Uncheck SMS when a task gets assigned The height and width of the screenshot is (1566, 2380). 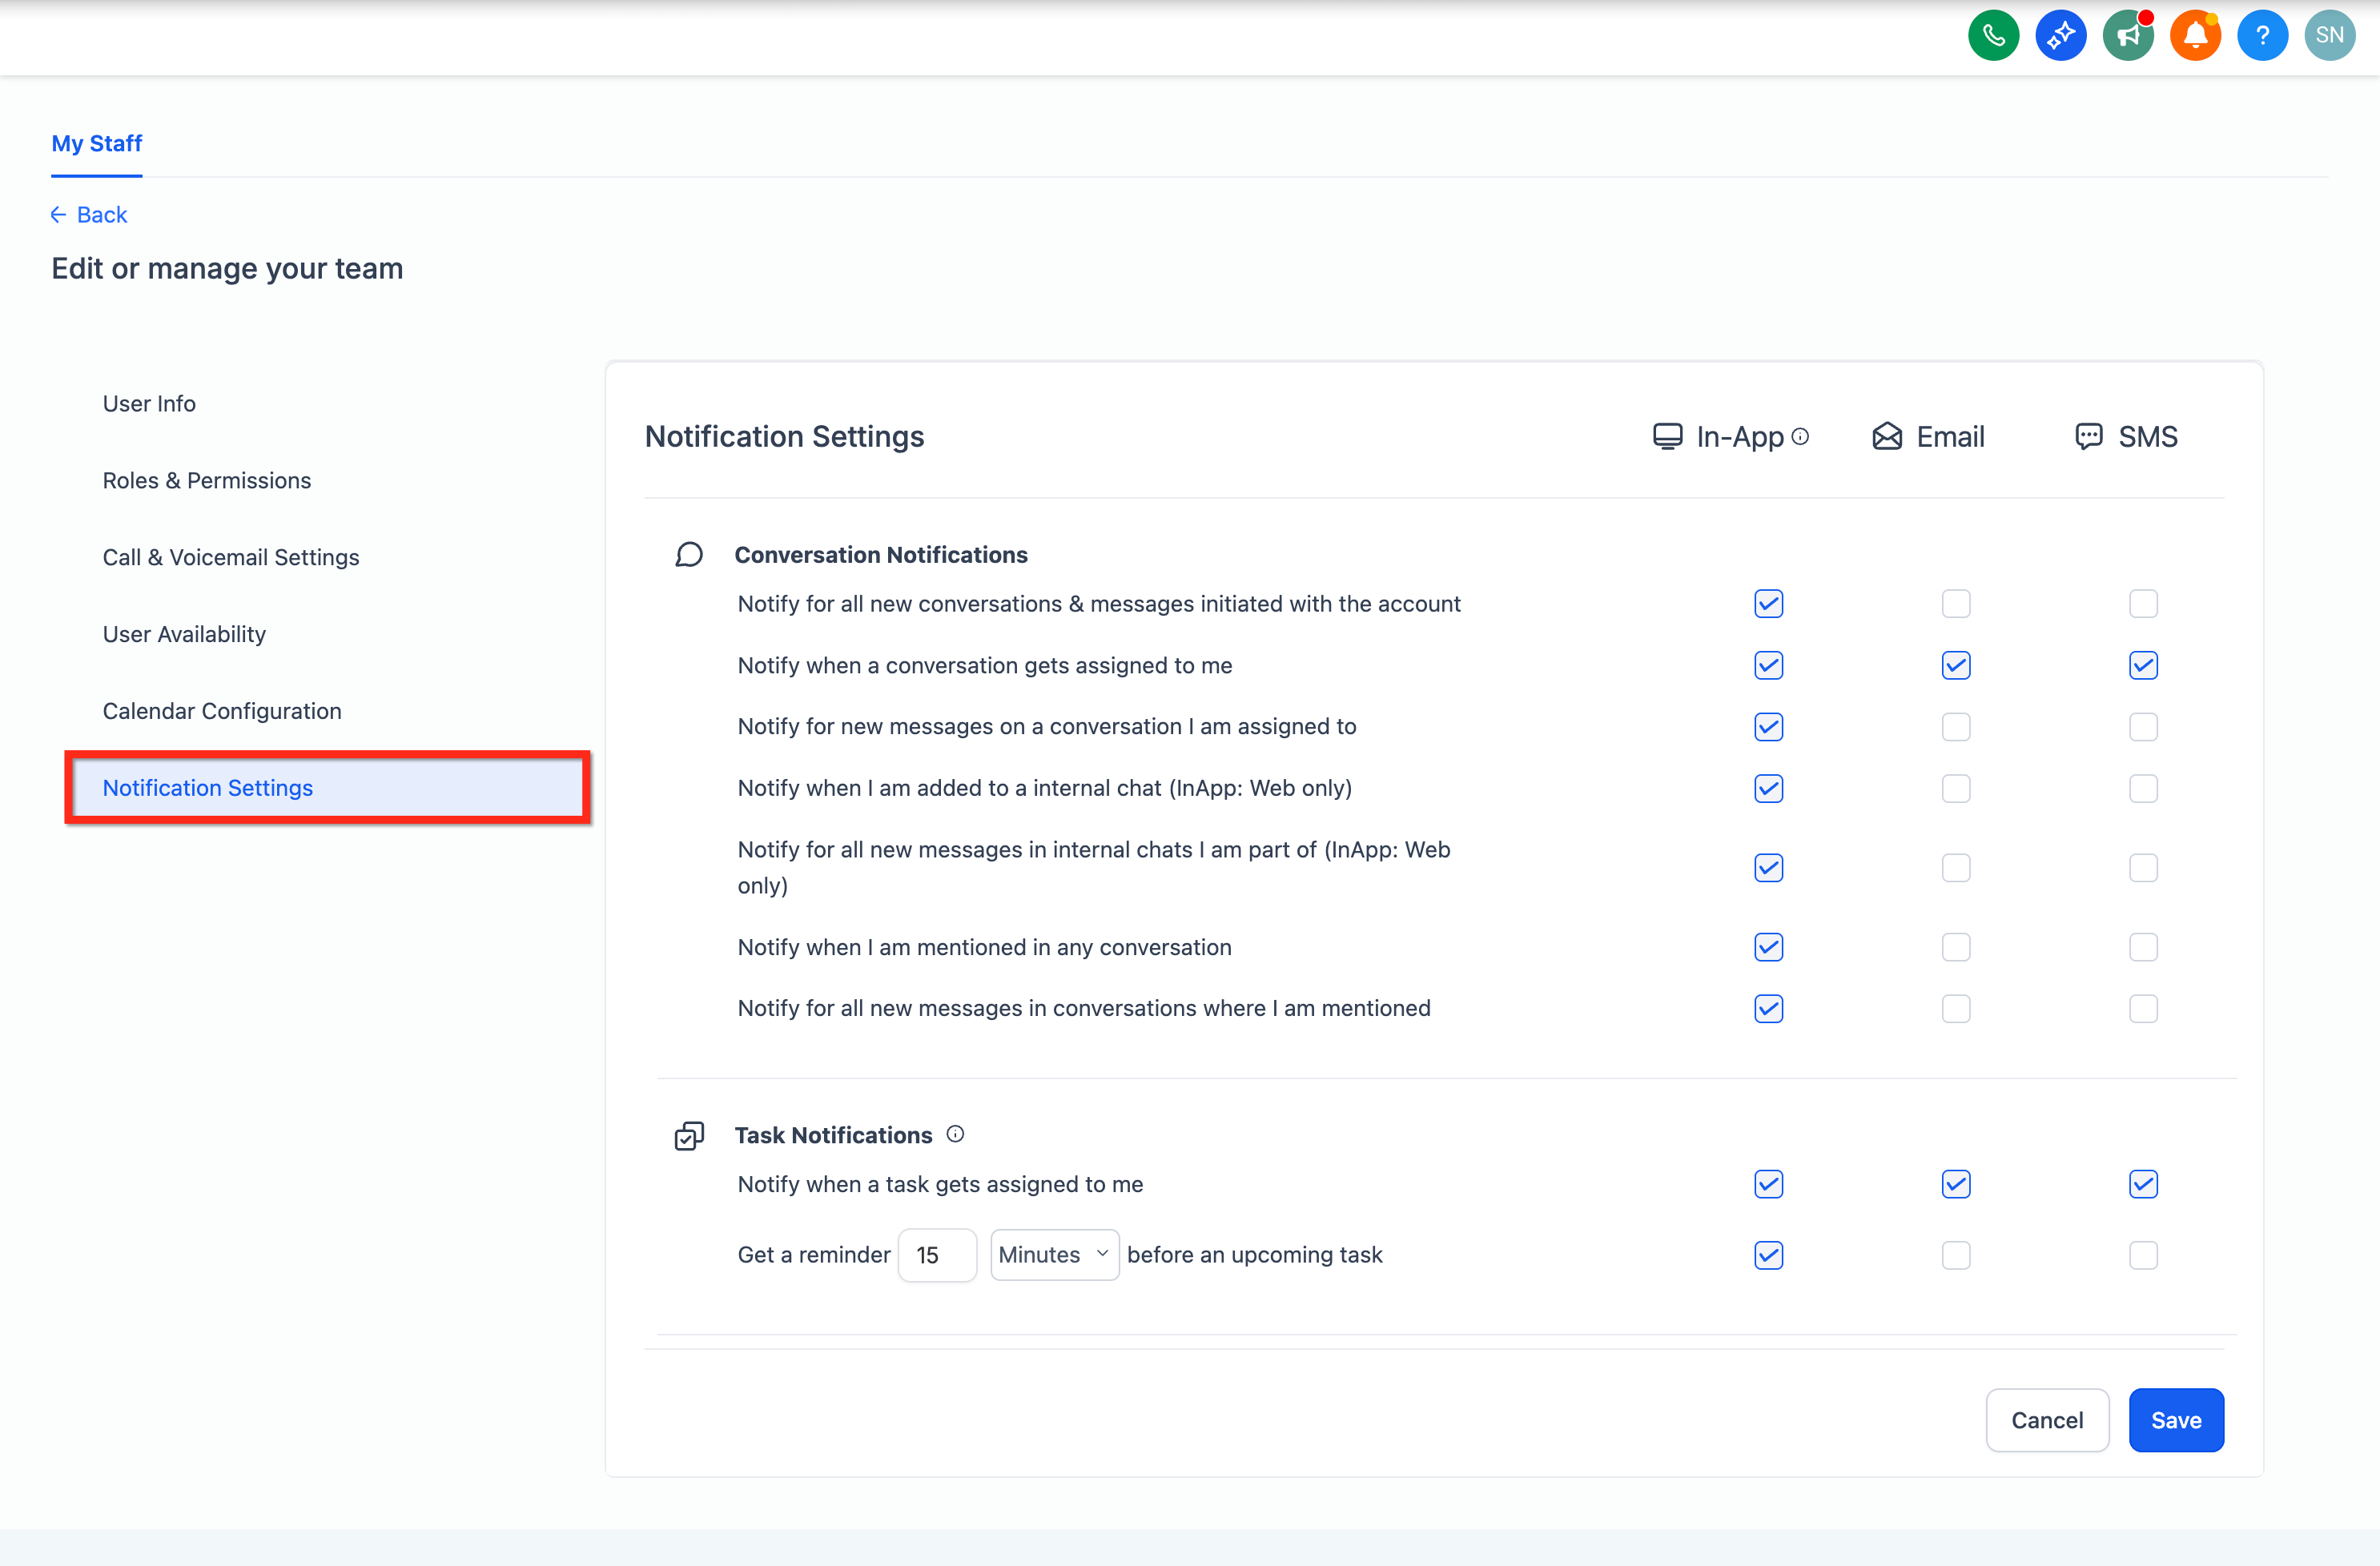(x=2143, y=1185)
